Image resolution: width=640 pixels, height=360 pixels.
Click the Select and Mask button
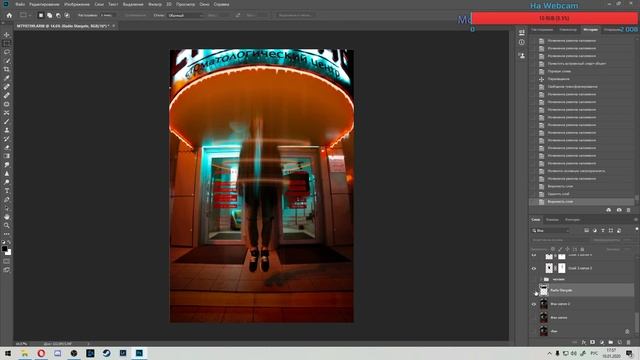coord(295,15)
